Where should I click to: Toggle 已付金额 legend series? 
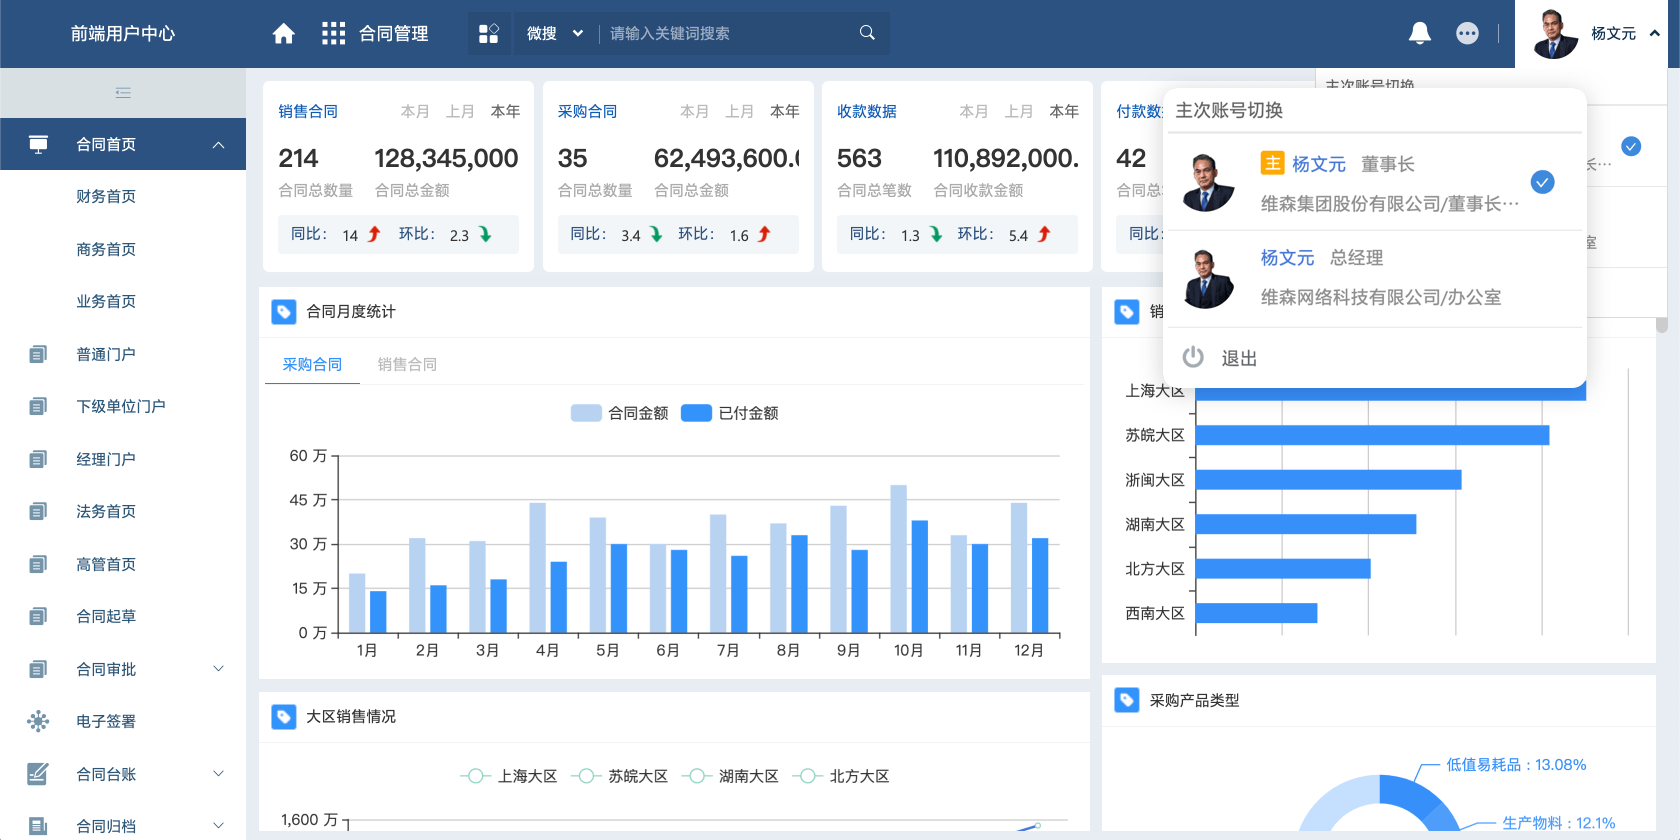tap(730, 413)
